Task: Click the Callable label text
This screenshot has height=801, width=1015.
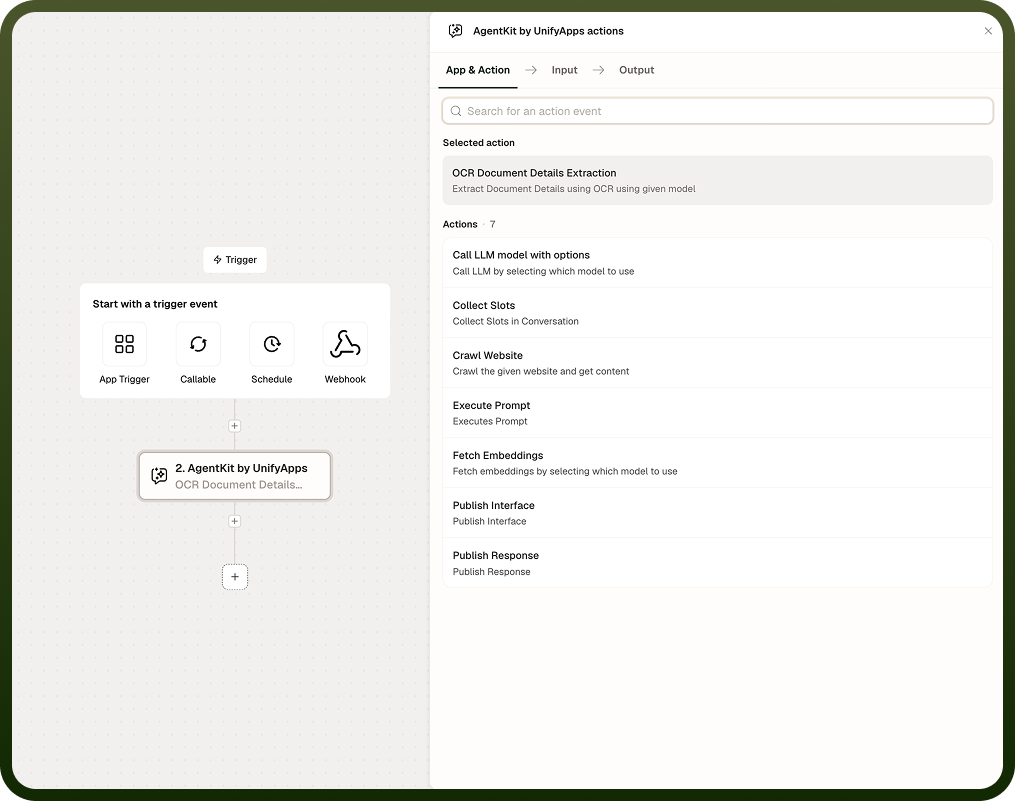Action: tap(198, 379)
